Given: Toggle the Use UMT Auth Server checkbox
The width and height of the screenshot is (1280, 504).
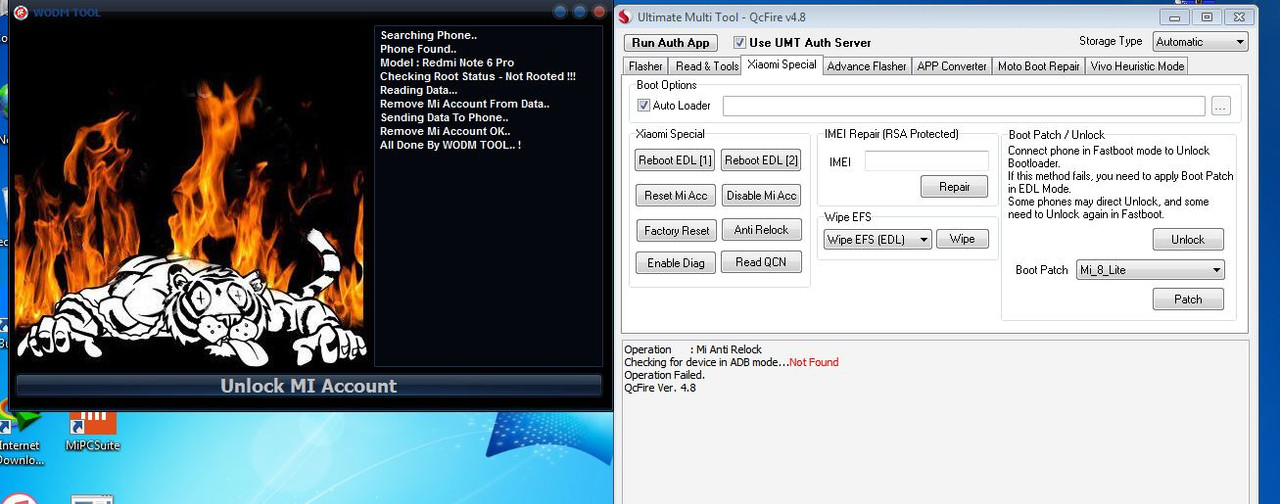Looking at the screenshot, I should 740,43.
